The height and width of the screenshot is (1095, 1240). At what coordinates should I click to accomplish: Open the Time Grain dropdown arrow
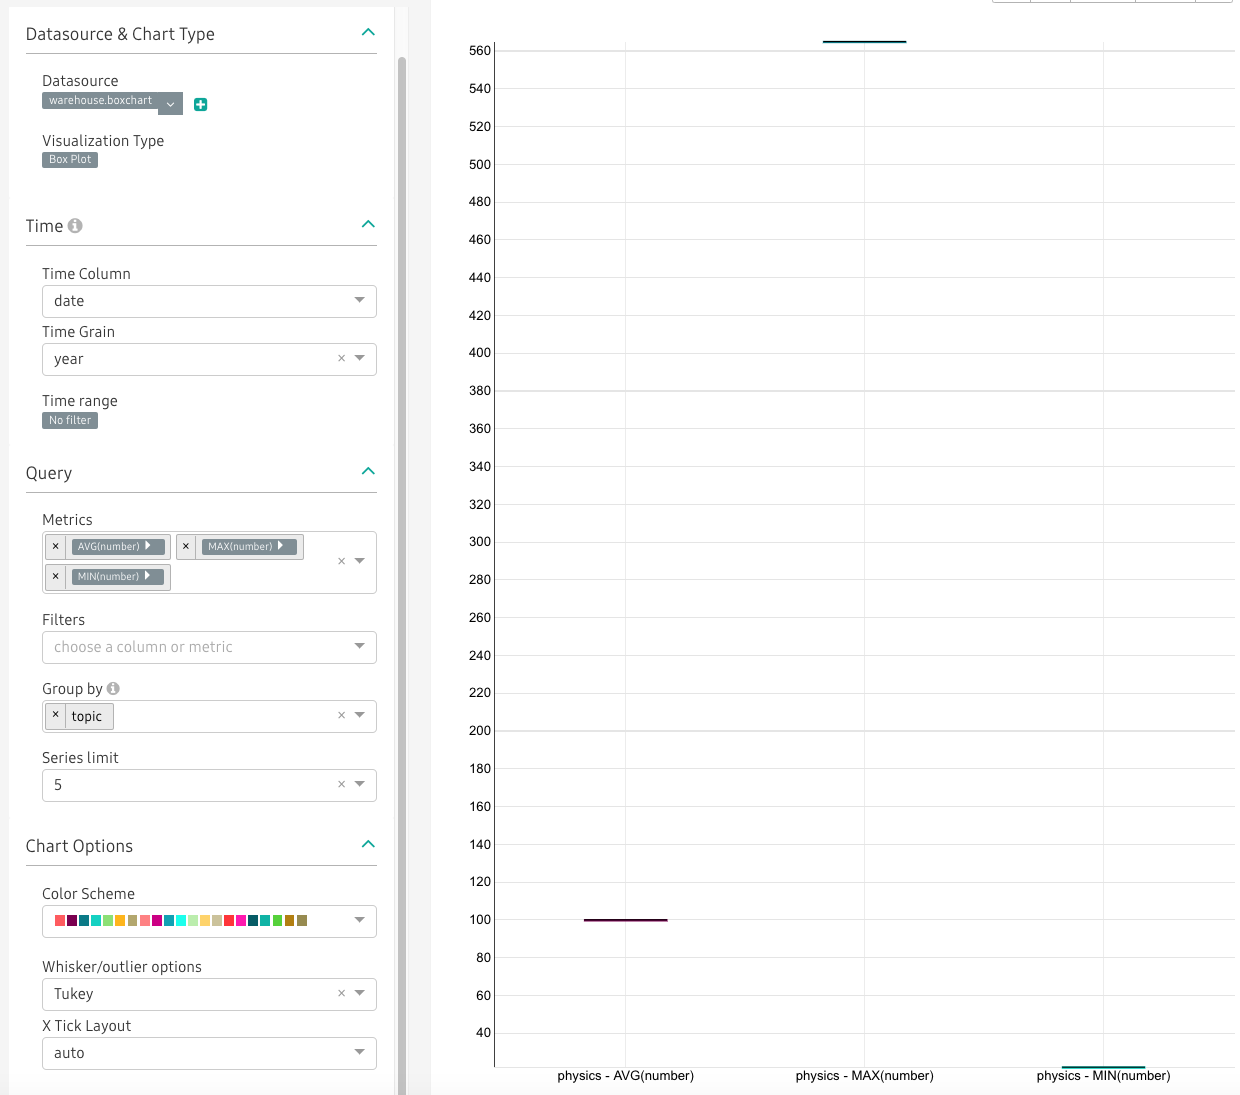[x=360, y=358]
